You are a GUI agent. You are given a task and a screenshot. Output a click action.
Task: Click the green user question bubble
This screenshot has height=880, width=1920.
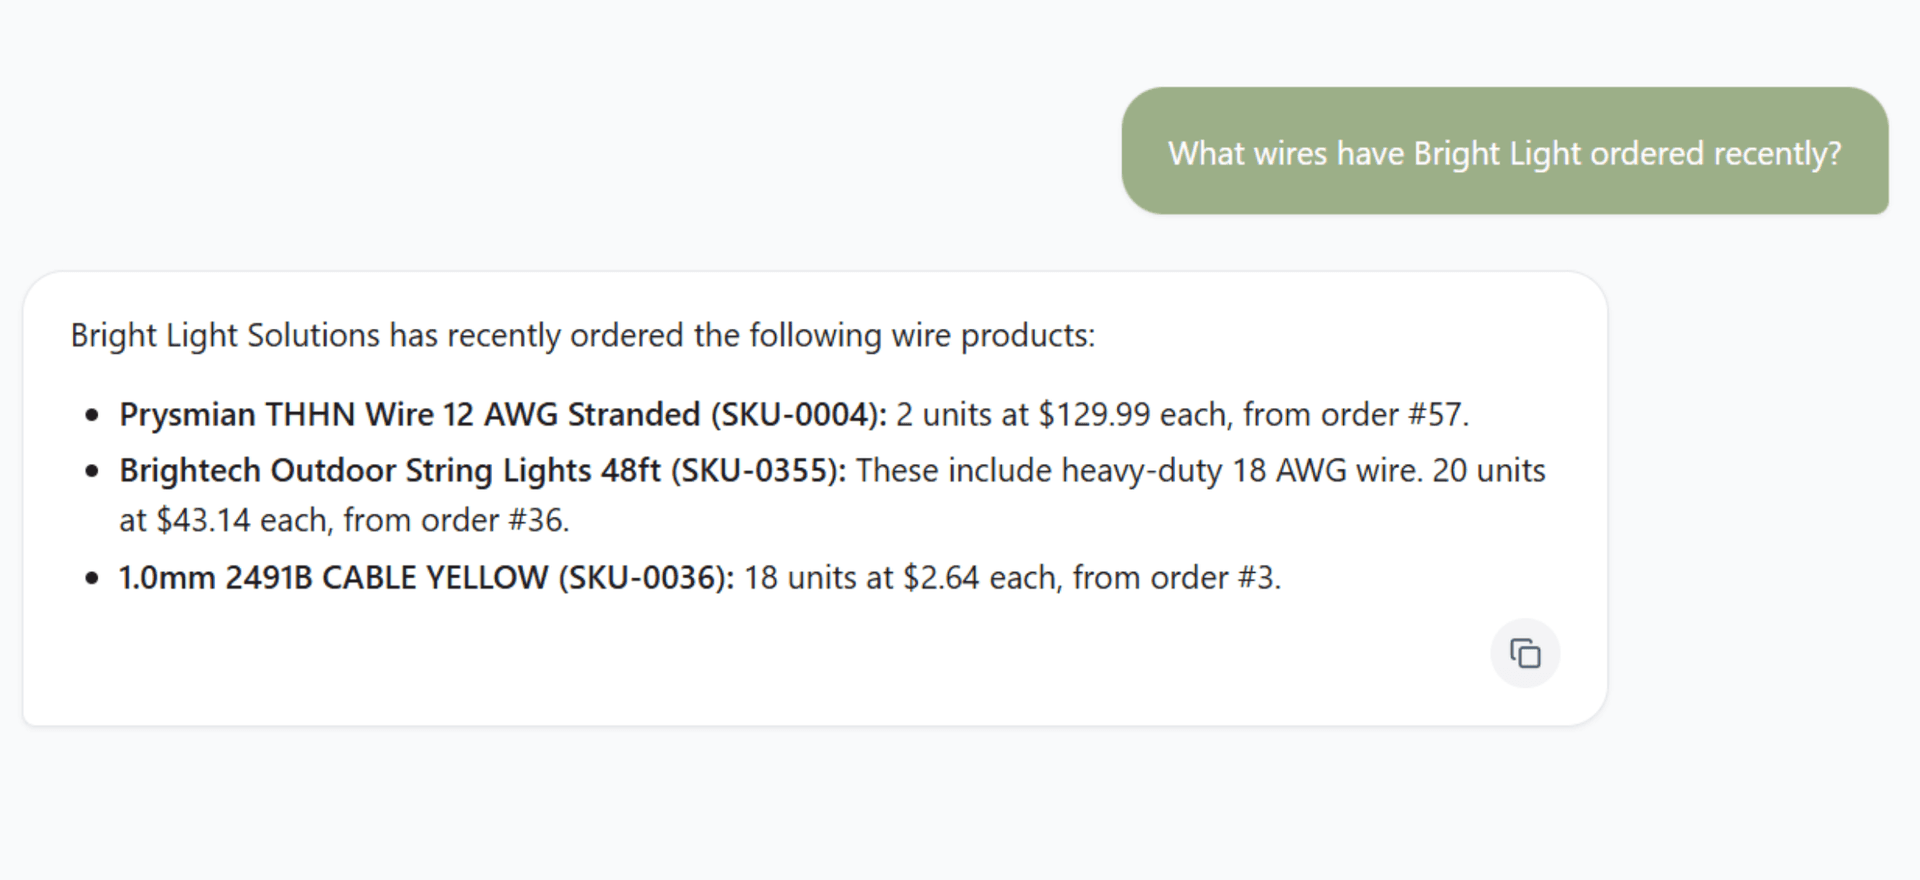1504,151
